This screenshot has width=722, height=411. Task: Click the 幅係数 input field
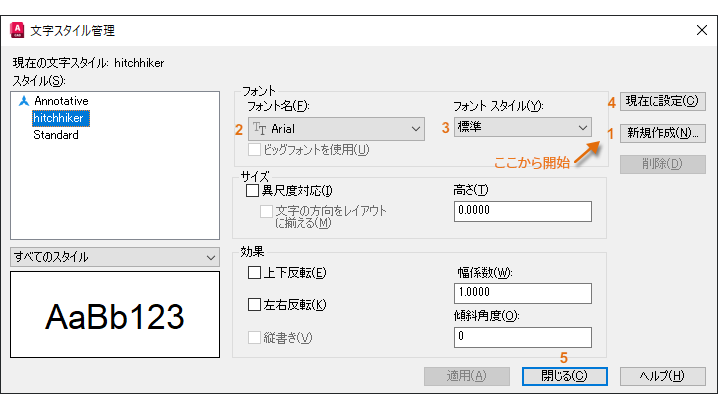point(523,293)
